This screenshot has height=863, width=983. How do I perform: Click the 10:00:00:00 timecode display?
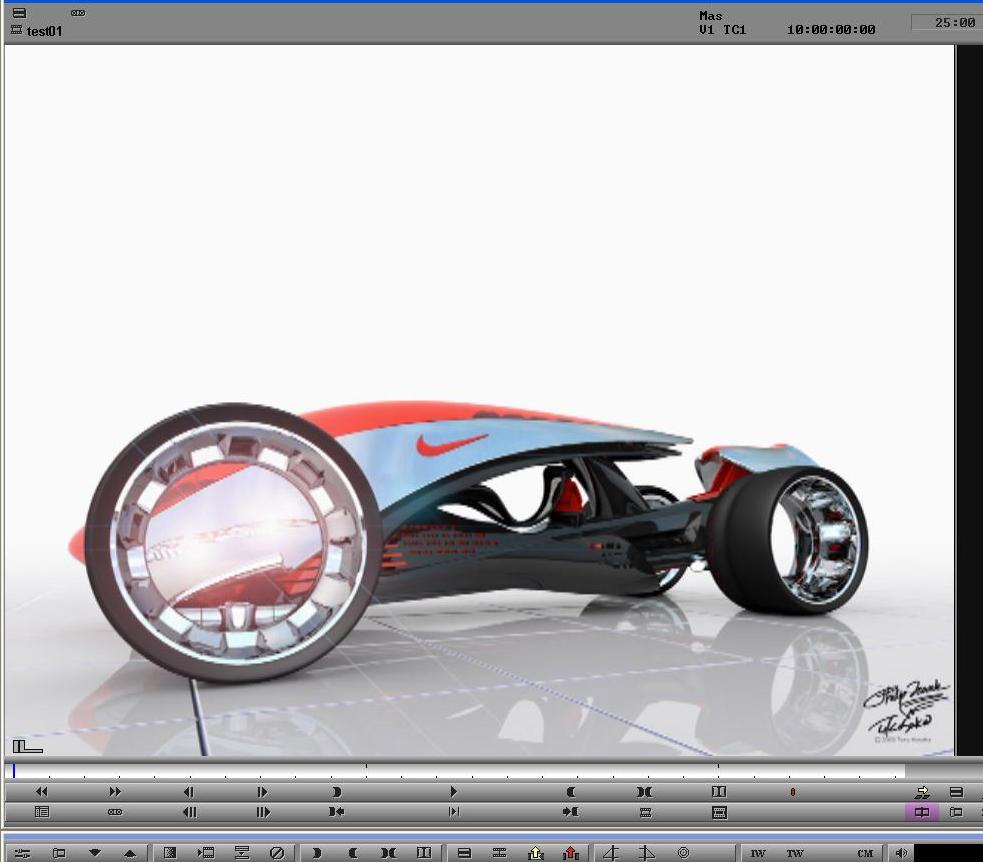831,29
